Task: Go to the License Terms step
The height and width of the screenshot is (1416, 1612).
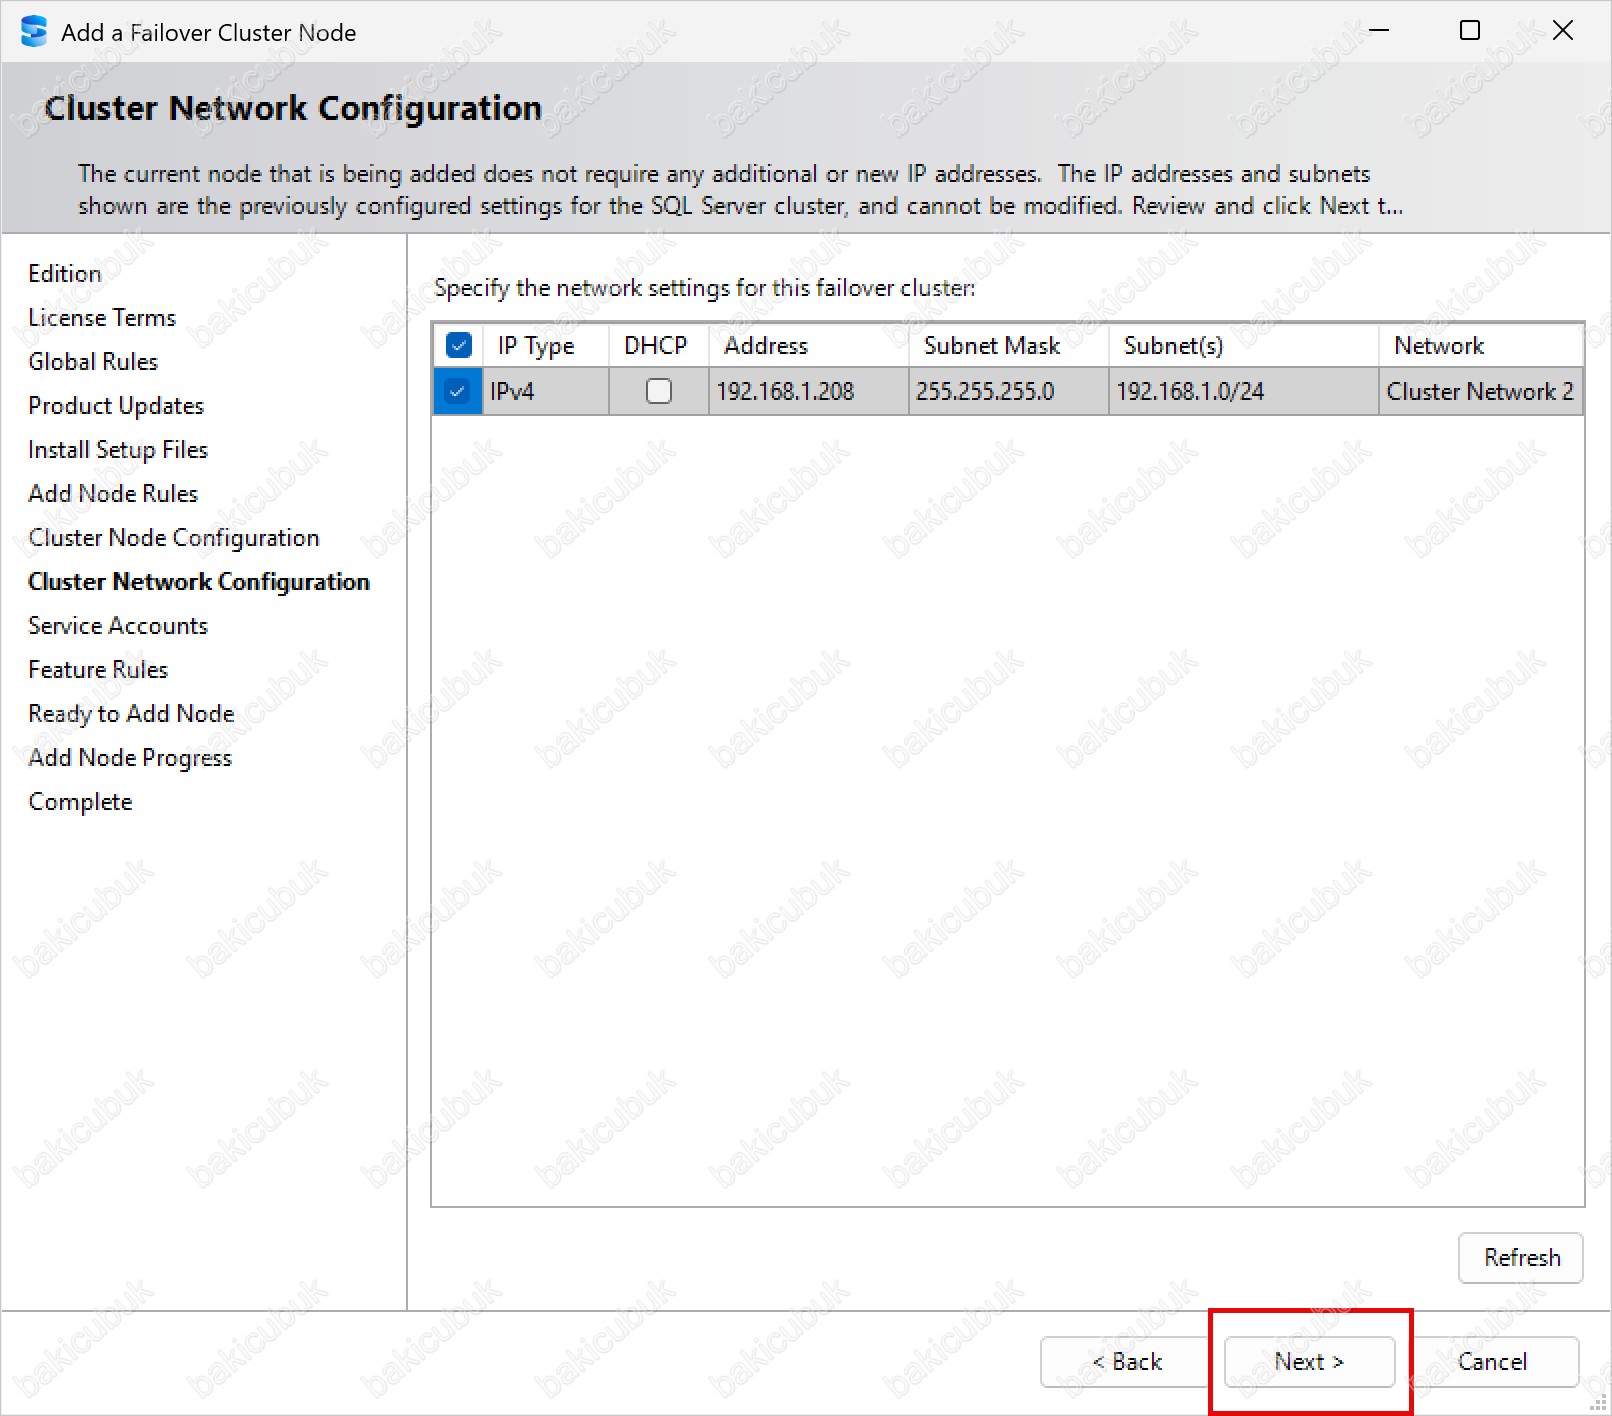Action: (x=102, y=318)
